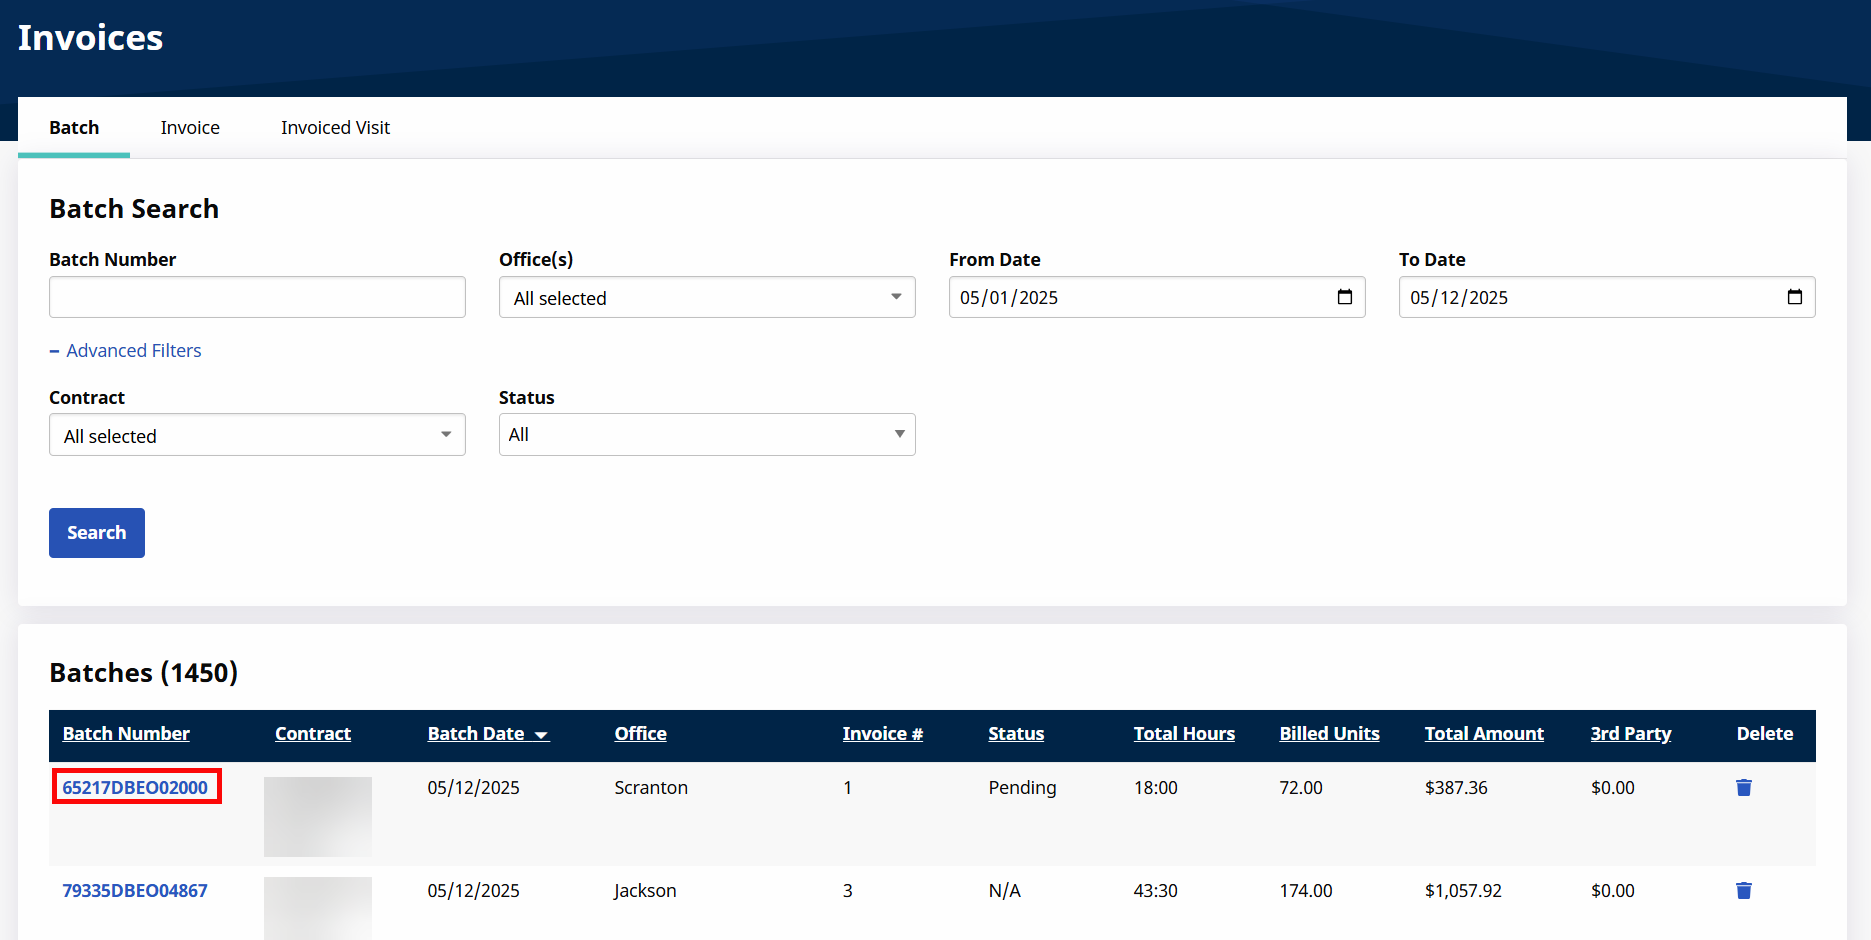This screenshot has height=940, width=1871.
Task: Click the Search button
Action: coord(96,532)
